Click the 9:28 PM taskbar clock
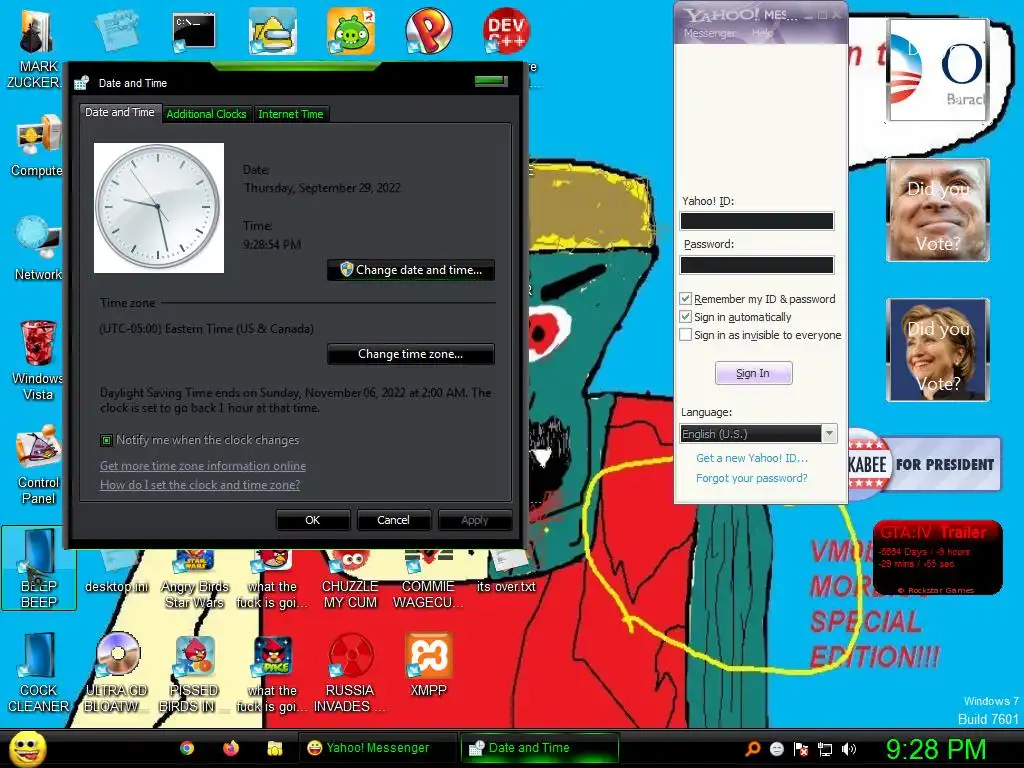Viewport: 1024px width, 768px height. point(935,749)
